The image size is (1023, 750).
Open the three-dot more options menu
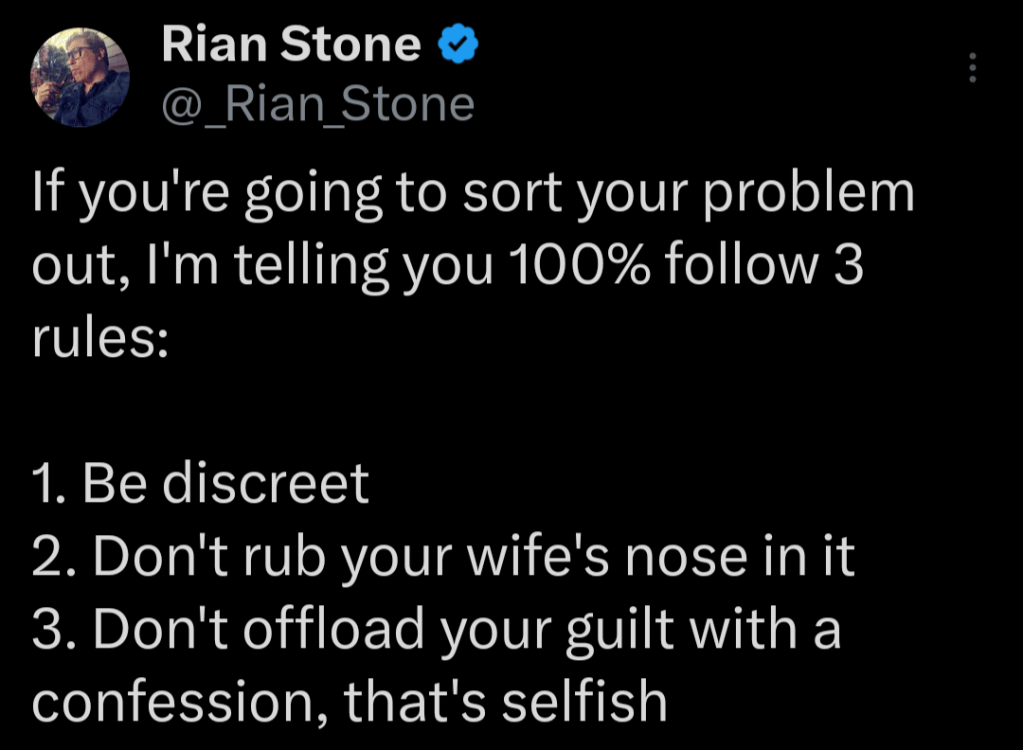pyautogui.click(x=972, y=68)
